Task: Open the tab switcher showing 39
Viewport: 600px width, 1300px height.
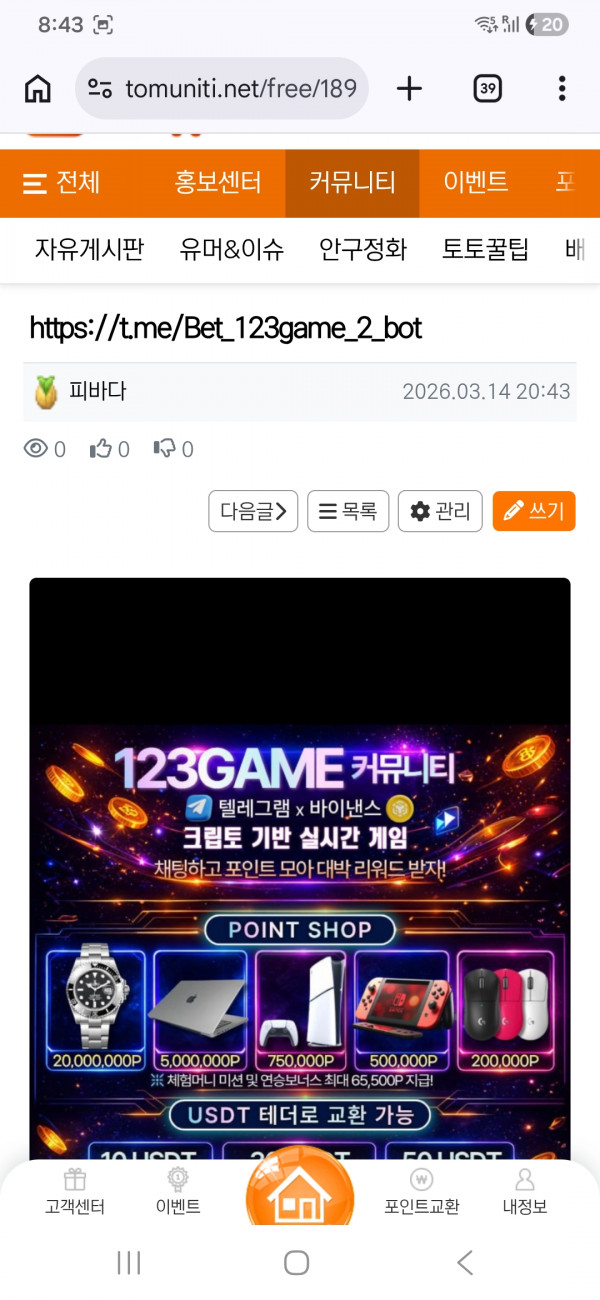Action: tap(487, 89)
